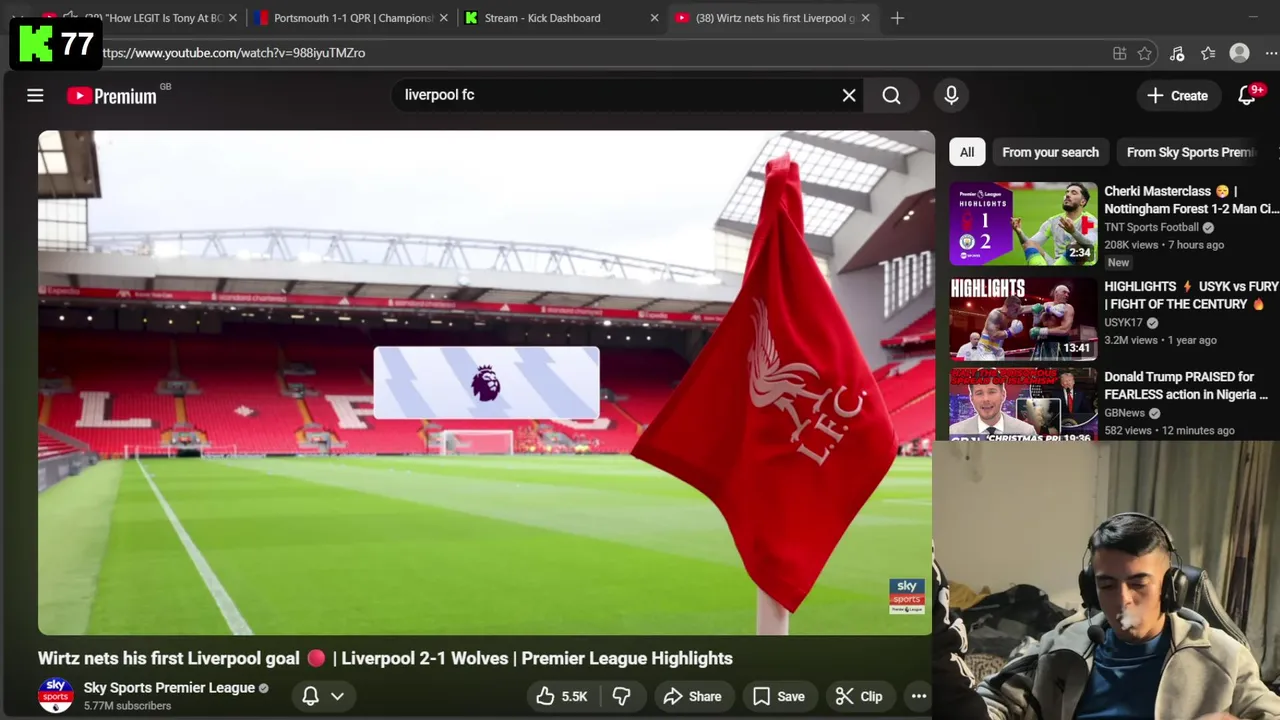This screenshot has width=1280, height=720.
Task: Open the browser media control music icon
Action: coord(1177,53)
